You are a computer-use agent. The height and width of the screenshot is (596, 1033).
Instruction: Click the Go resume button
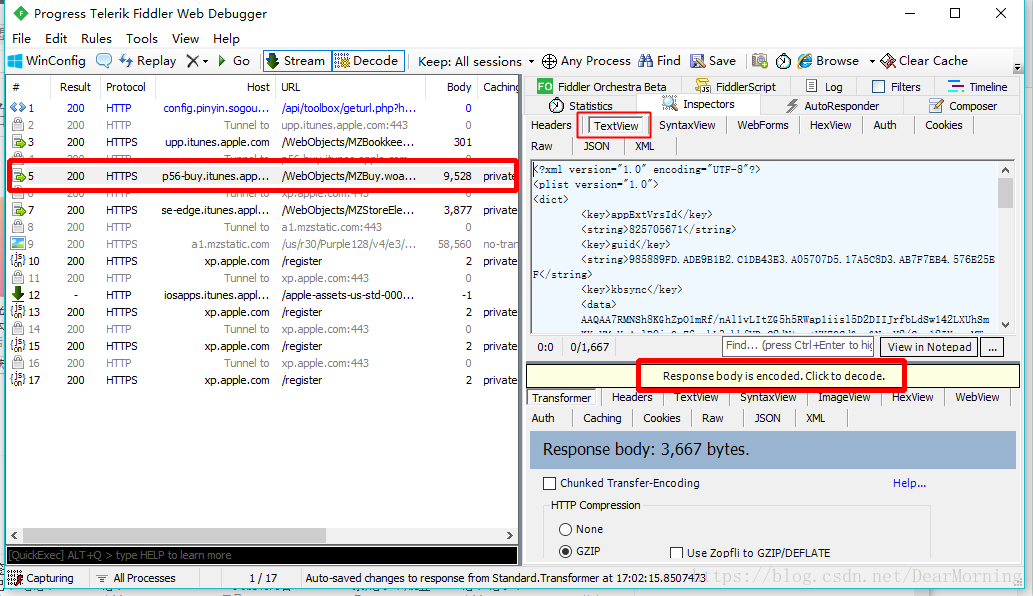[x=234, y=61]
